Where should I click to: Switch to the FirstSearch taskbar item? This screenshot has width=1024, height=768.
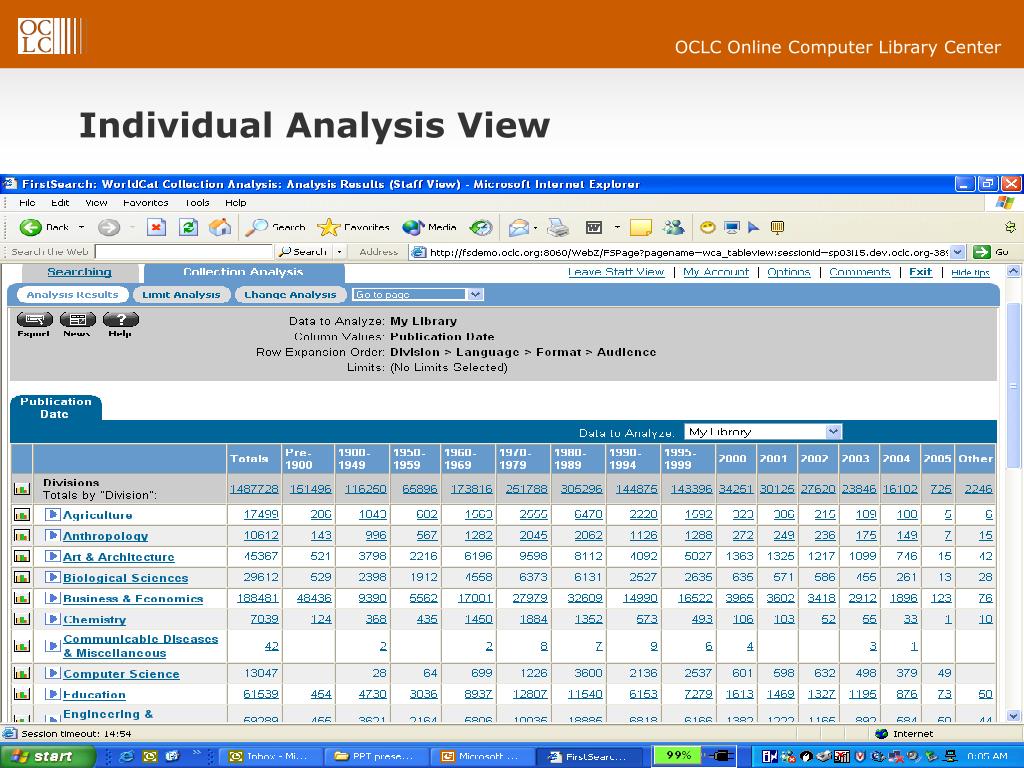590,756
